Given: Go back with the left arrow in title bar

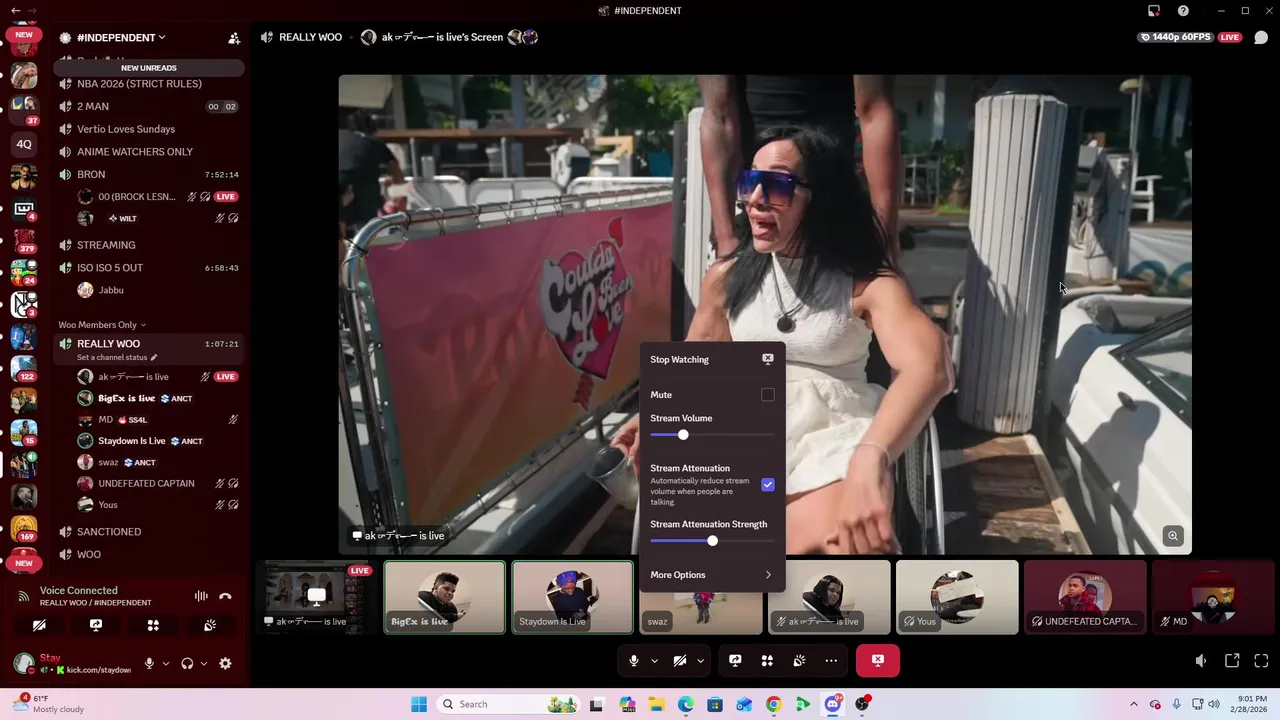Looking at the screenshot, I should 15,11.
